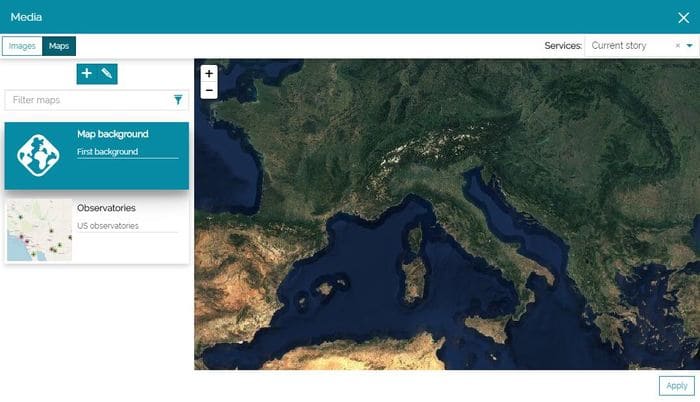Viewport: 700px width, 402px height.
Task: Focus the Filter maps field
Action: tap(88, 100)
